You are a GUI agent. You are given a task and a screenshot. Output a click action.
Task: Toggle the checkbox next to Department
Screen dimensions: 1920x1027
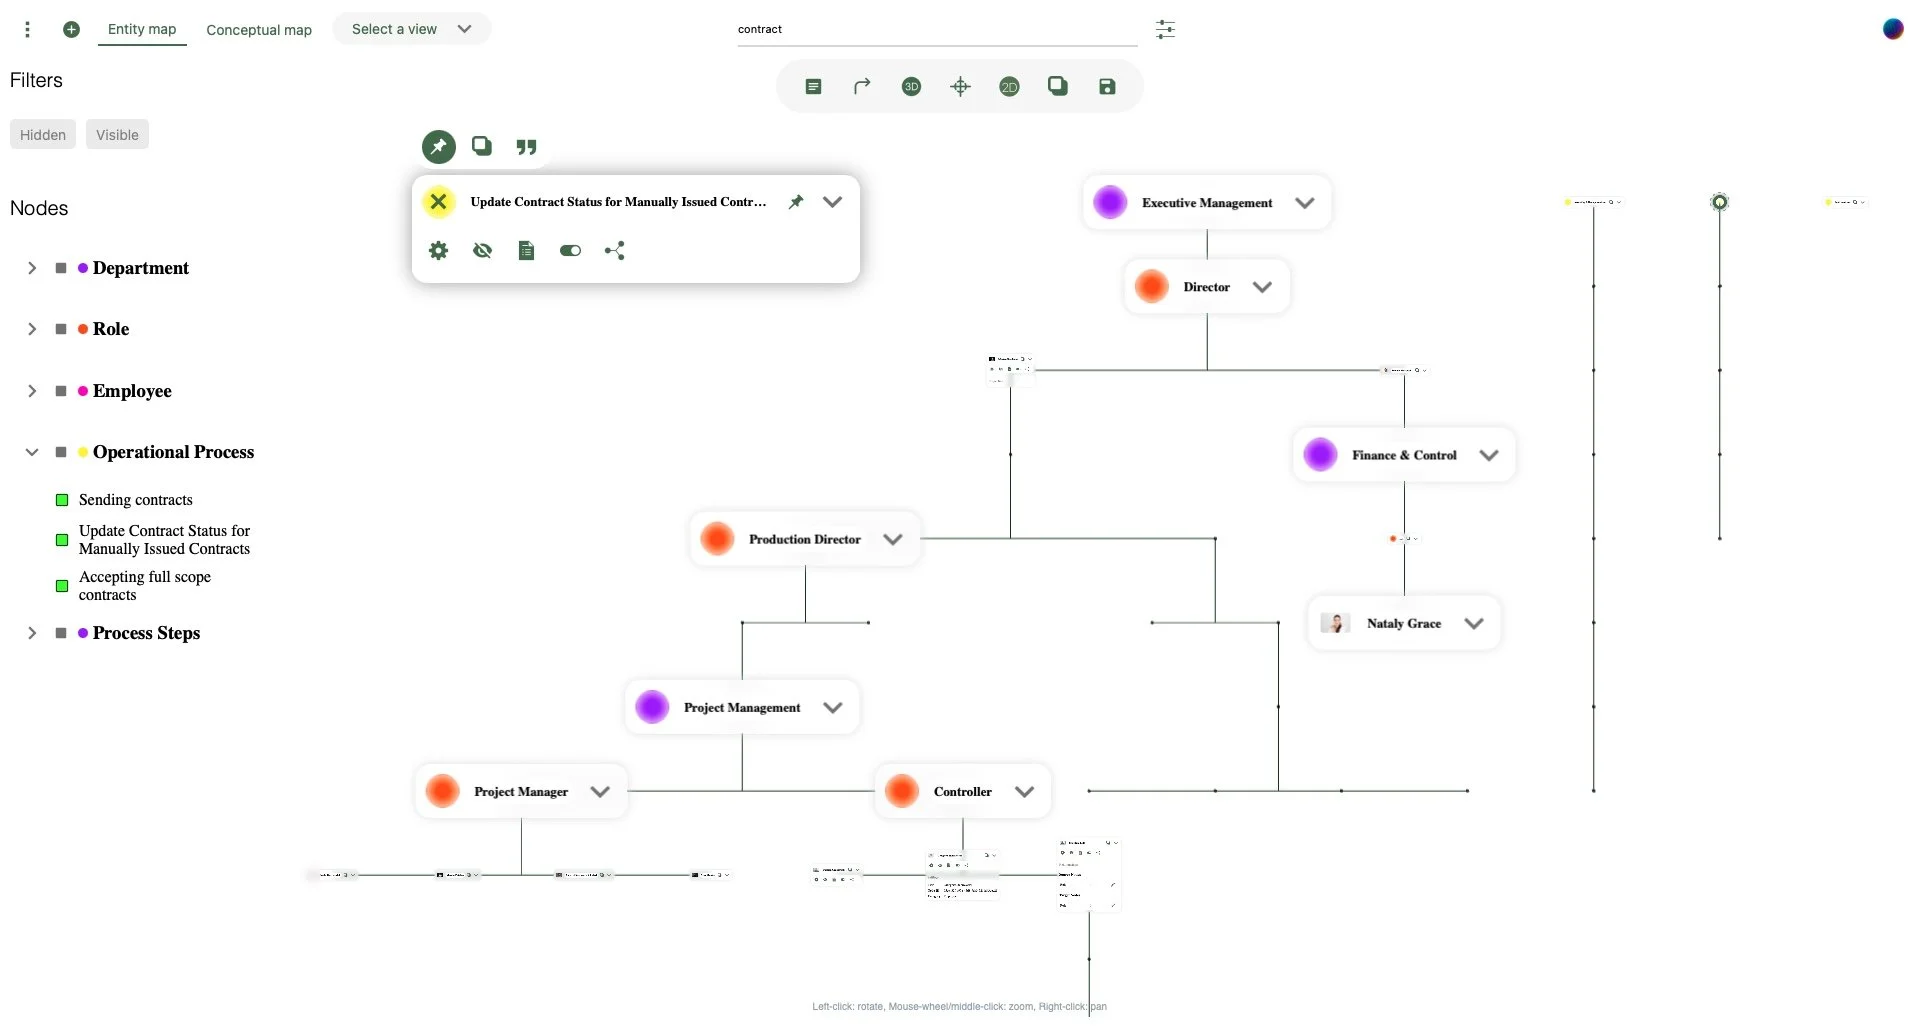[60, 268]
